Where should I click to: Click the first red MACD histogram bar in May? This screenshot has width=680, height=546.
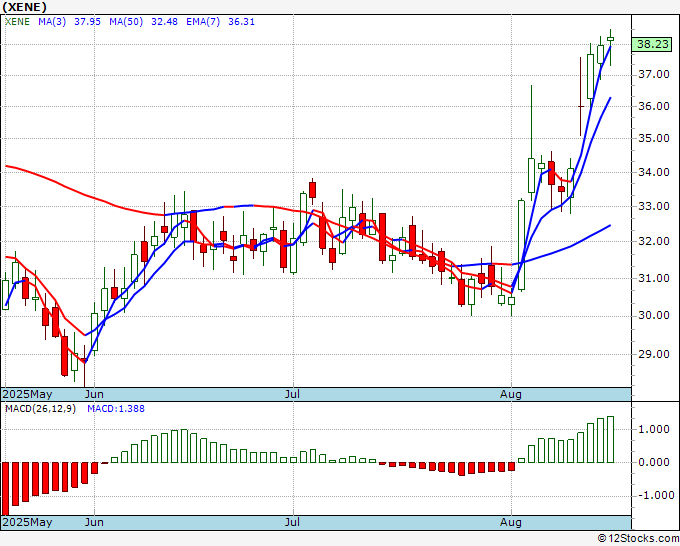click(6, 488)
